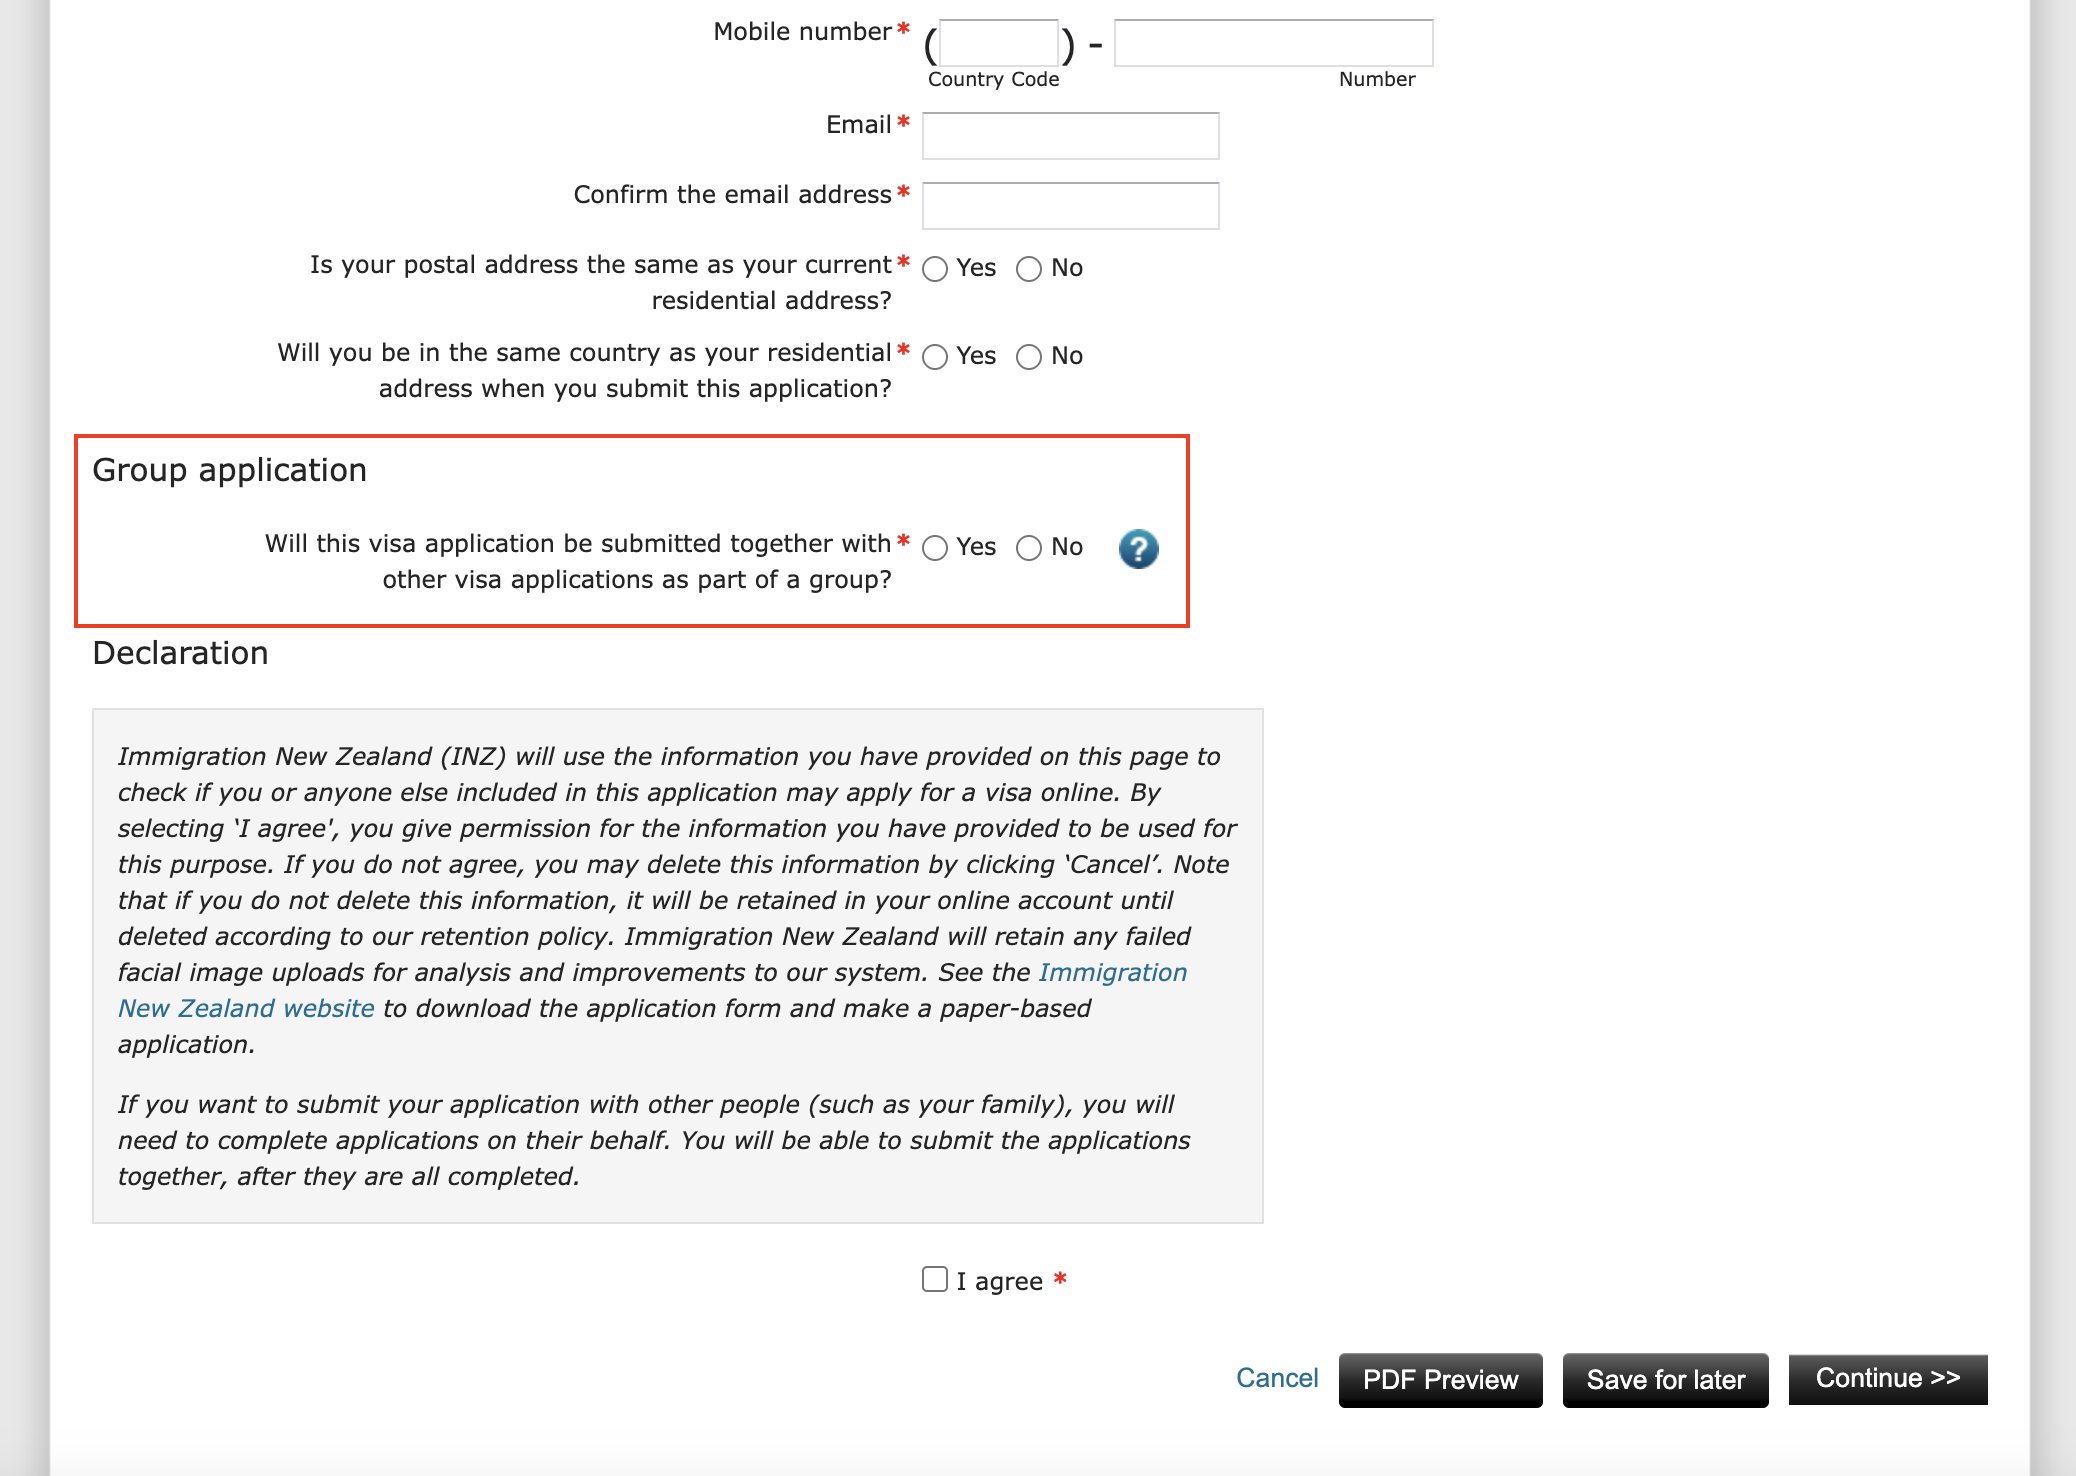The width and height of the screenshot is (2076, 1476).
Task: Open the Group application help icon
Action: [1138, 548]
